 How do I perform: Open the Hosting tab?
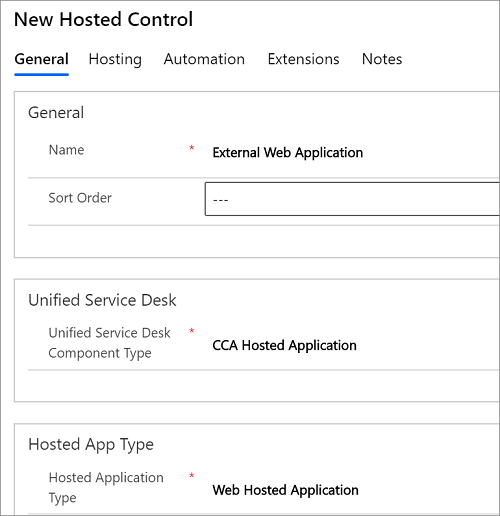(x=115, y=59)
